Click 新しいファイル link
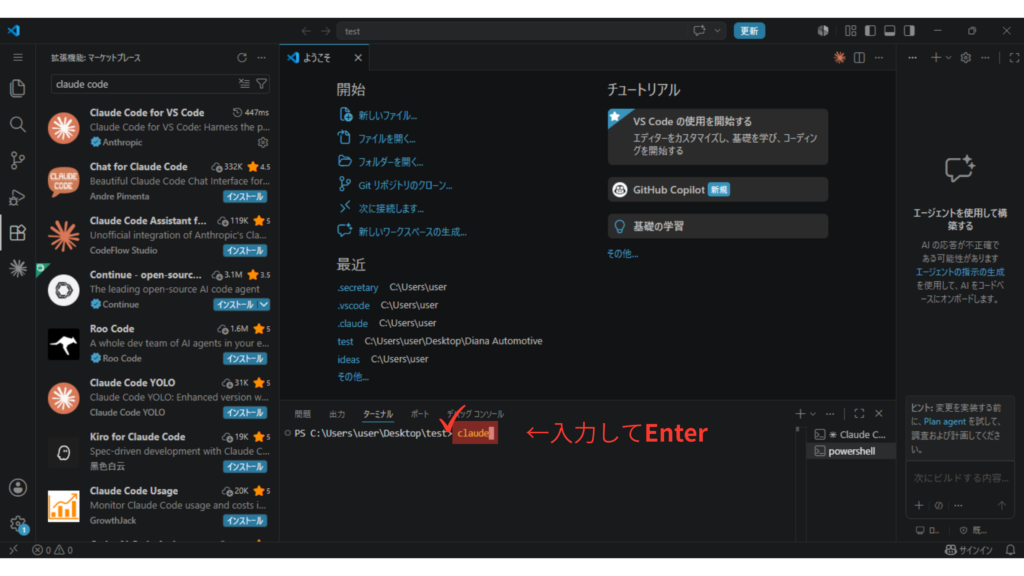This screenshot has width=1024, height=576. (387, 116)
